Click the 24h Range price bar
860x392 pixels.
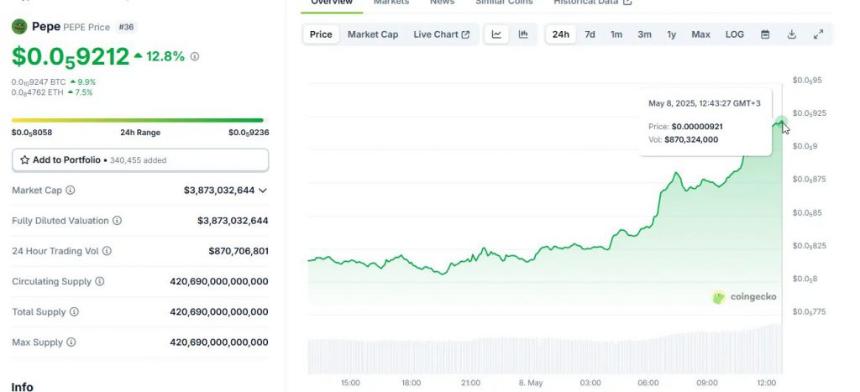pos(138,120)
